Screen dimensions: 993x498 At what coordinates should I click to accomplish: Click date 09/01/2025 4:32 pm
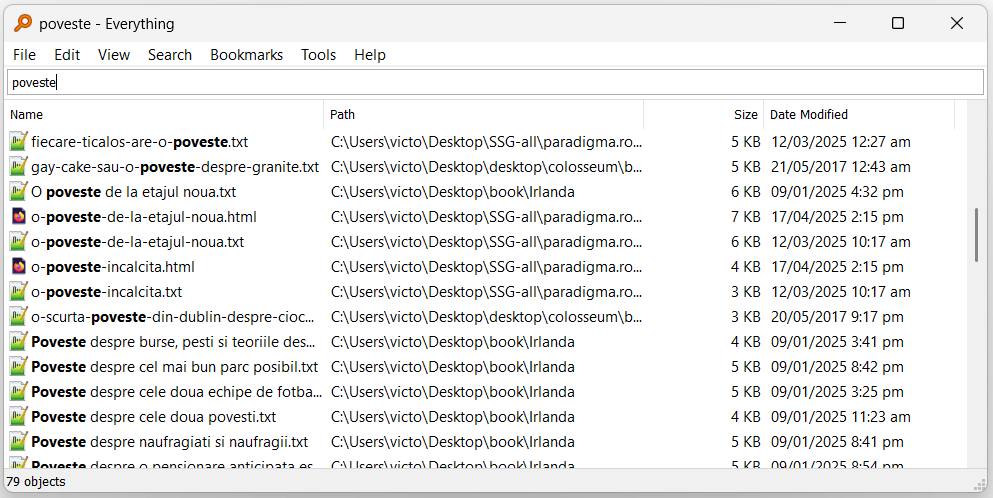[837, 192]
